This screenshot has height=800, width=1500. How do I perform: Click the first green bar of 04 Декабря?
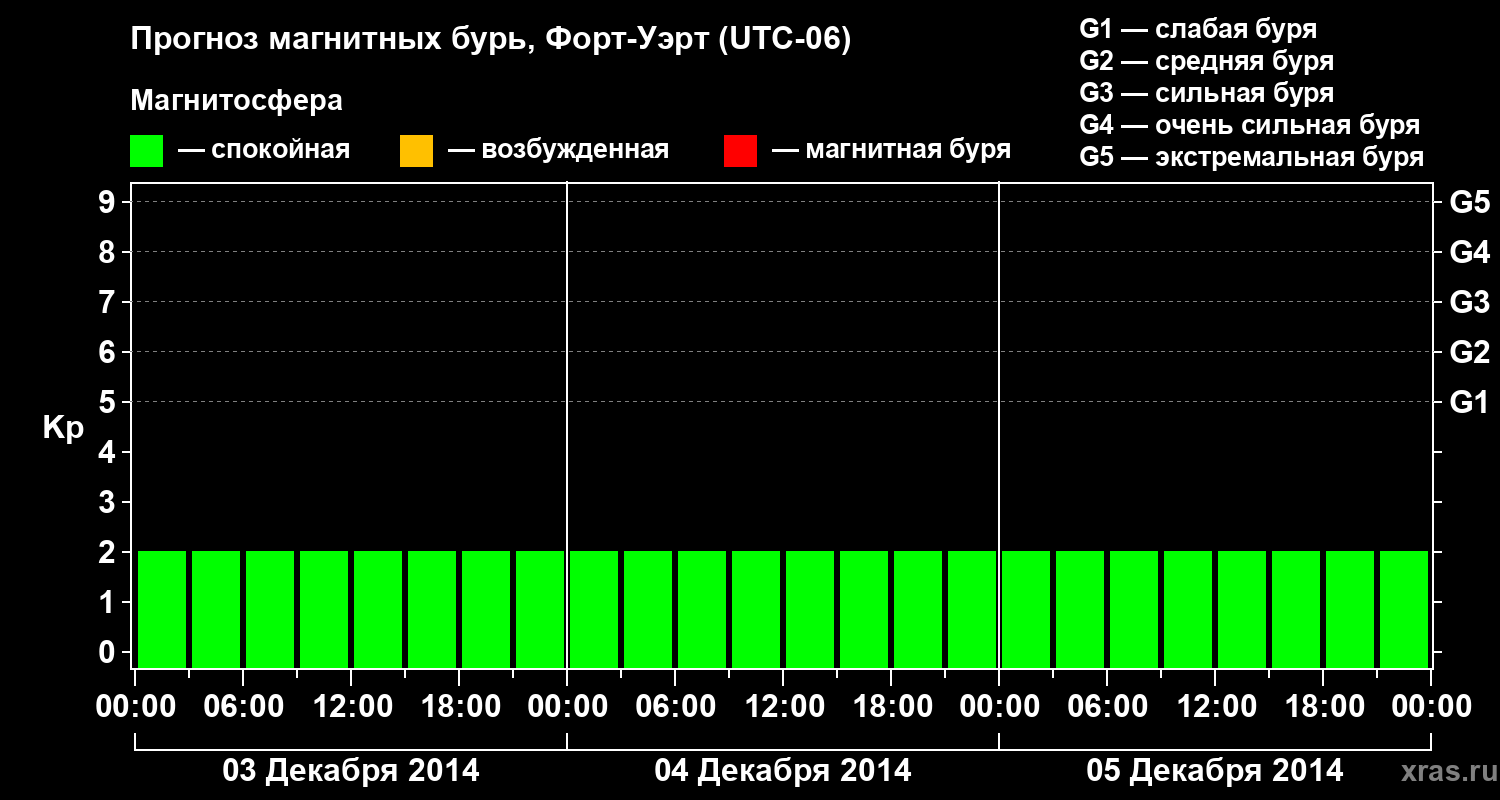(x=594, y=609)
